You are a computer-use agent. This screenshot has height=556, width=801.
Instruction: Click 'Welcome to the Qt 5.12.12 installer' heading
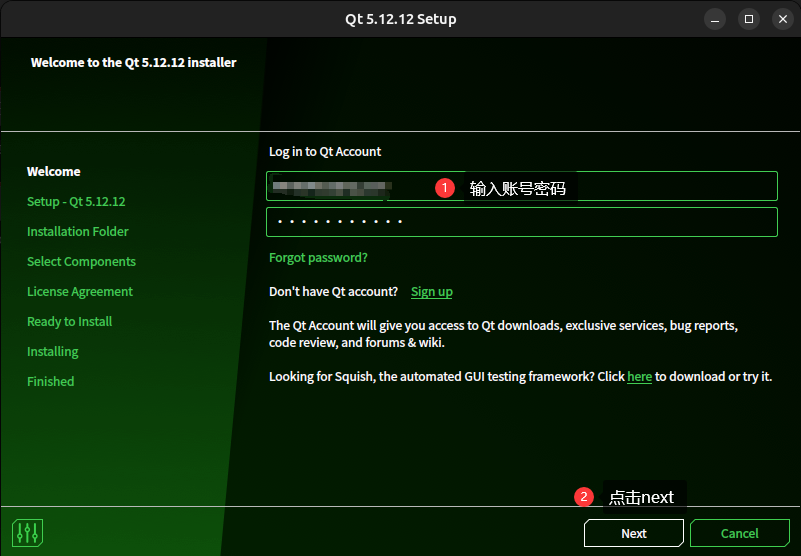133,62
